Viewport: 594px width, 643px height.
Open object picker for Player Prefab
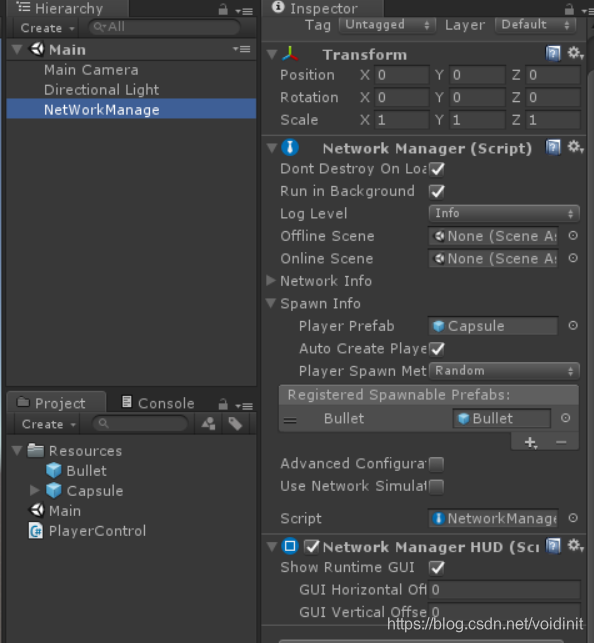click(573, 326)
